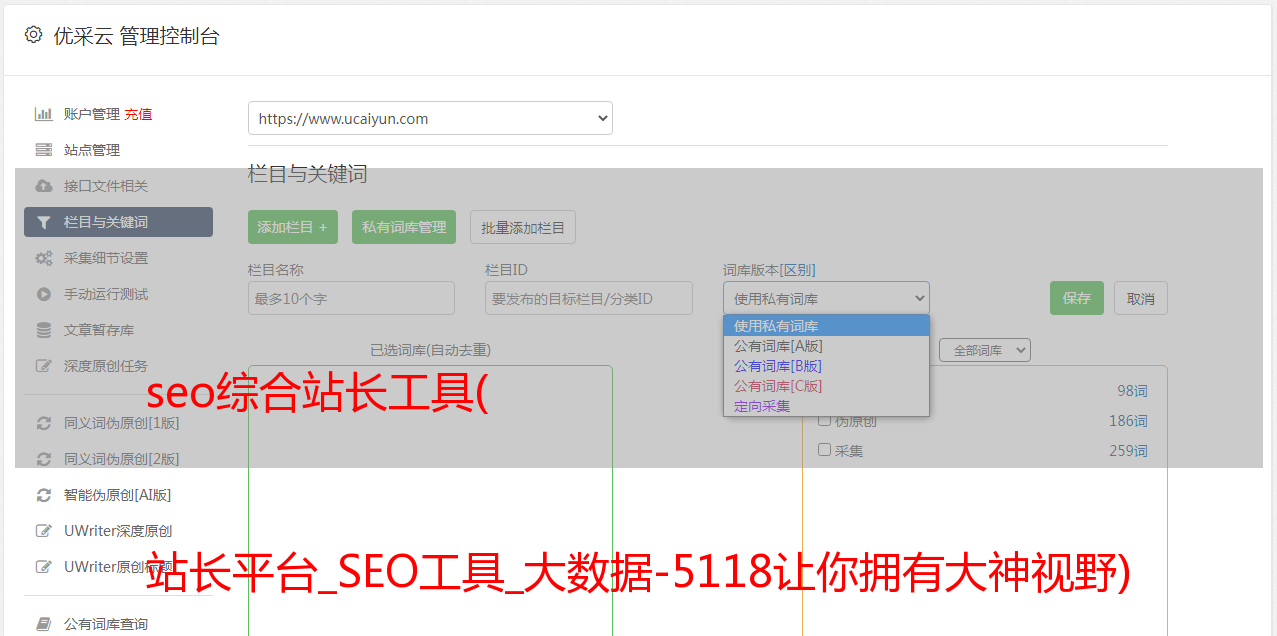This screenshot has width=1277, height=636.
Task: Select the 定向采集 option
Action: coord(826,406)
